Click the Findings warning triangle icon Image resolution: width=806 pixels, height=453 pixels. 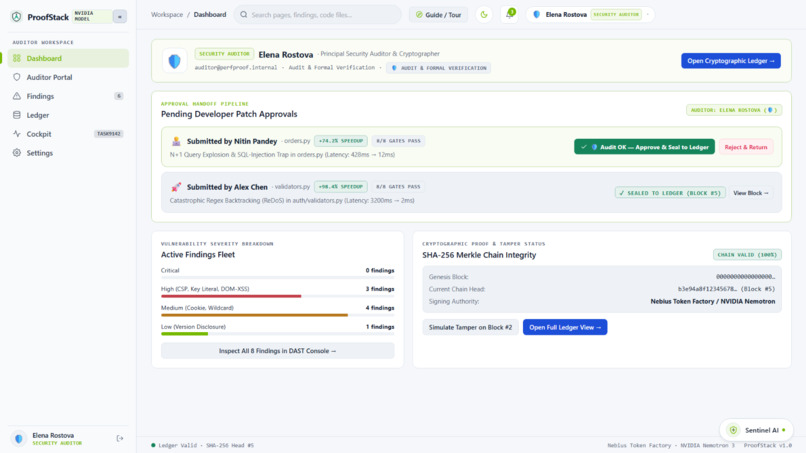pyautogui.click(x=17, y=96)
